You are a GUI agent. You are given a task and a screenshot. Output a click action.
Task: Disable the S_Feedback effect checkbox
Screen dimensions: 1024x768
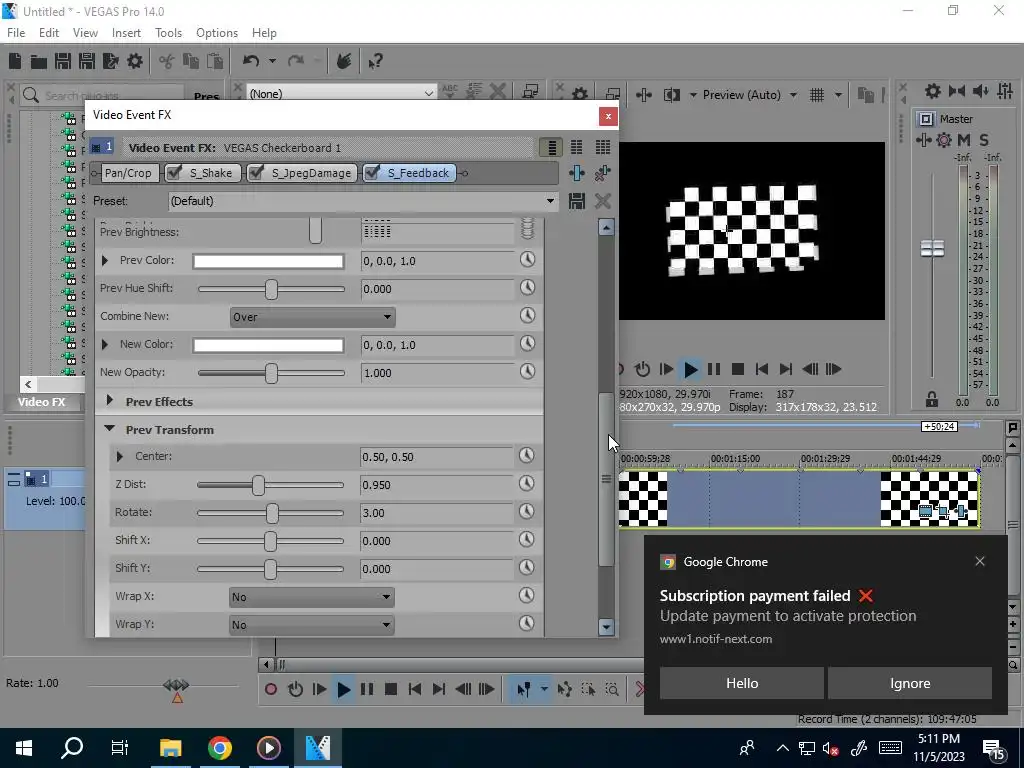click(x=372, y=172)
